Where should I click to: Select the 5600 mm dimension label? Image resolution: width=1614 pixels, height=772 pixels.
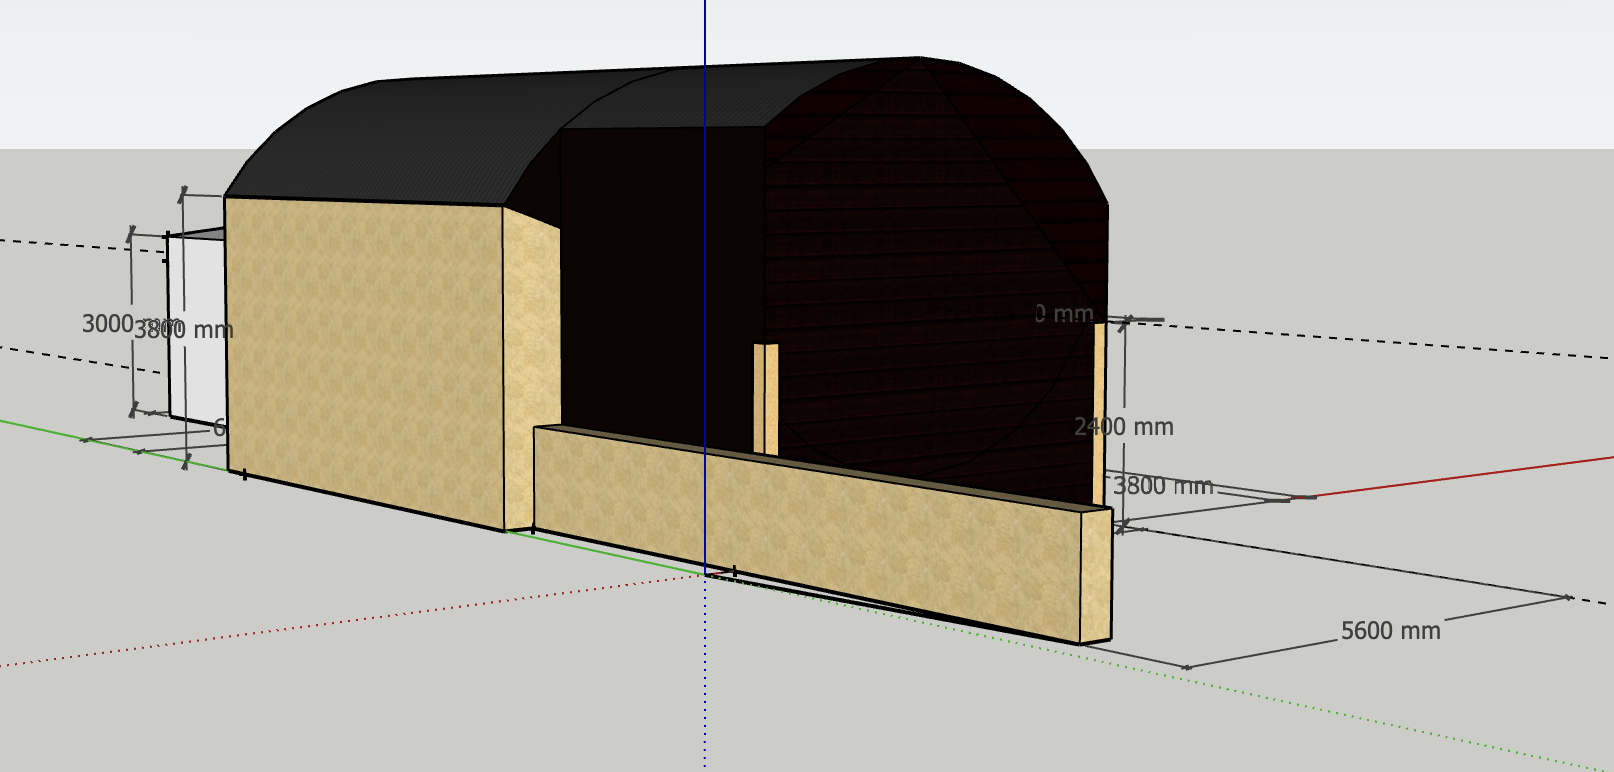1390,631
